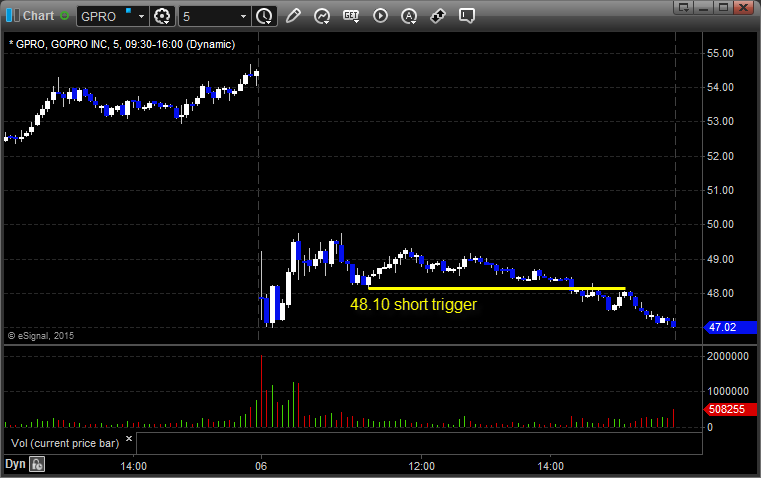Click the GET indicators icon
Viewport: 761px width, 478px height.
tap(351, 16)
